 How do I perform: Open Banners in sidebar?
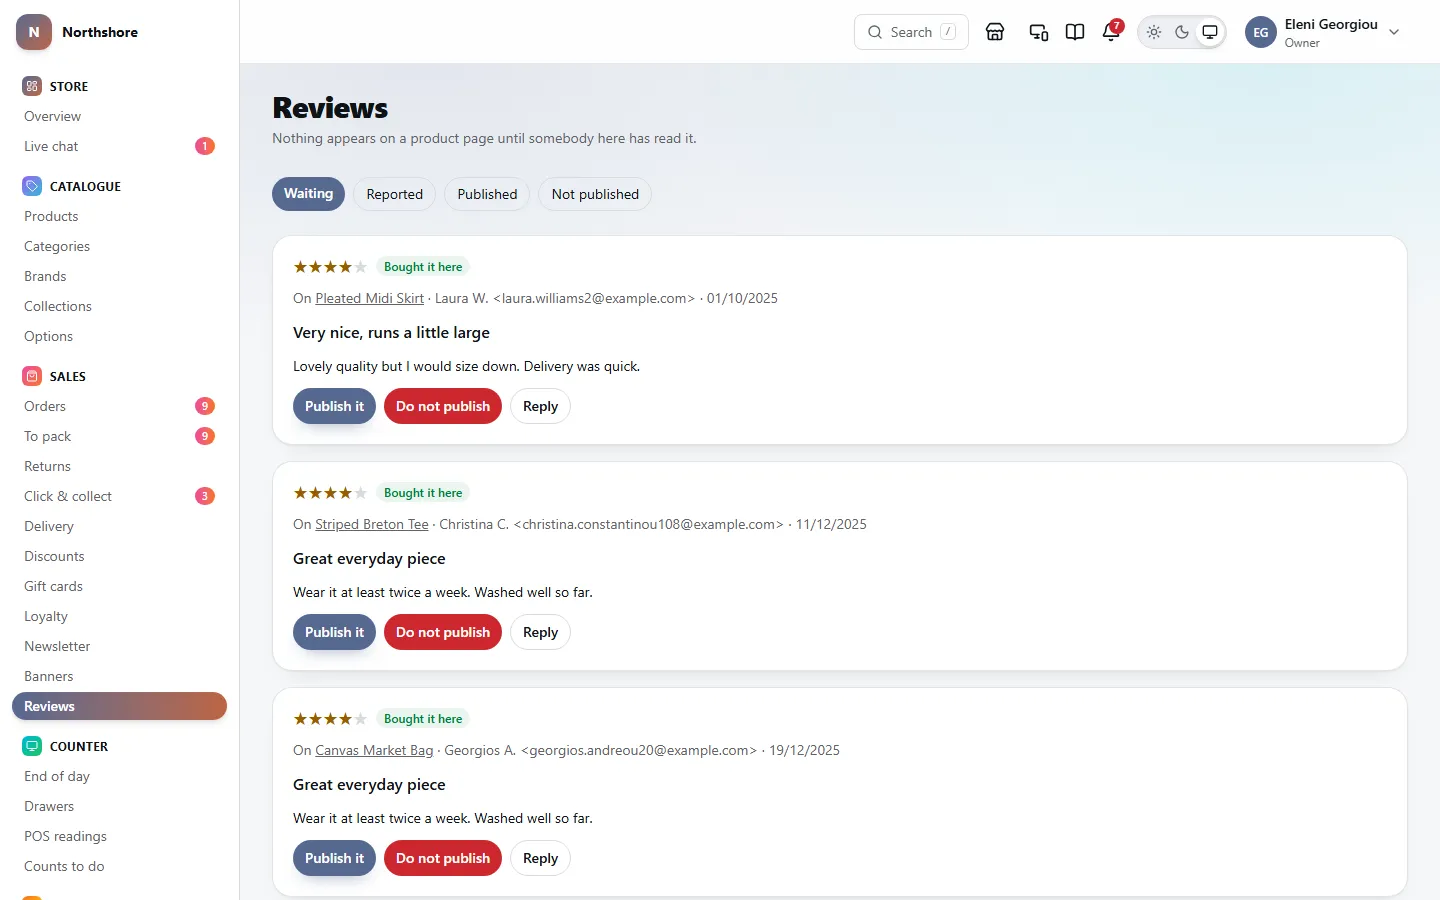119,676
